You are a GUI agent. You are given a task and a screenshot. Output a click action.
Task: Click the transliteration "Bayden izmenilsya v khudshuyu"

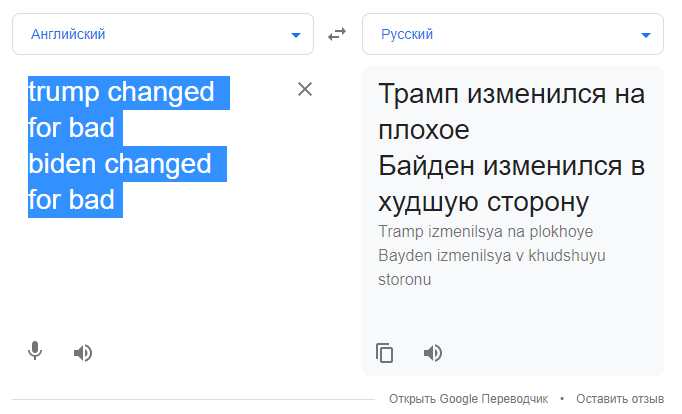[492, 256]
